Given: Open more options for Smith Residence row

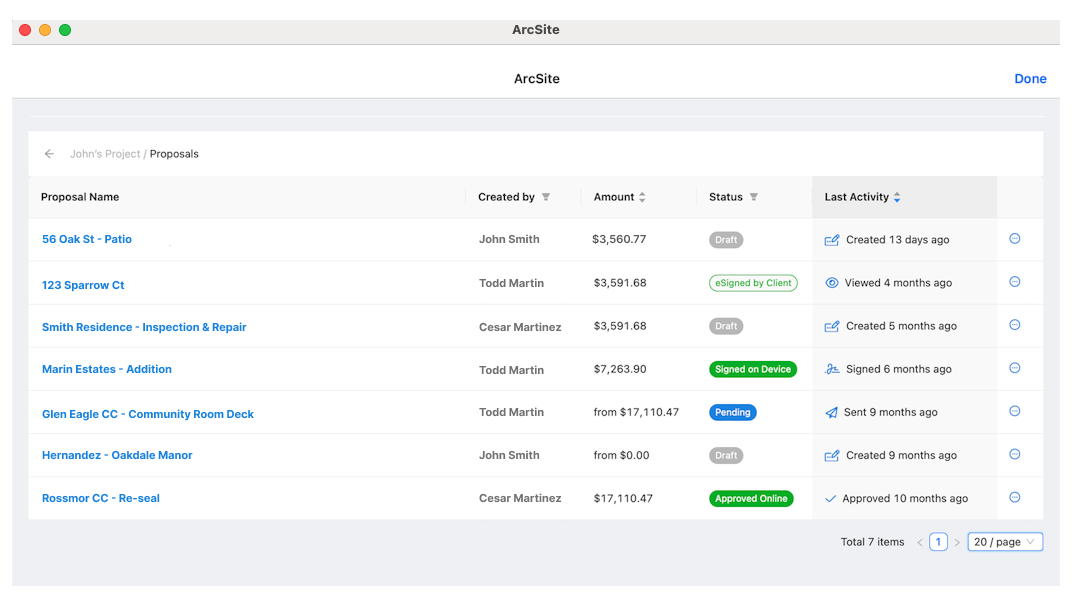Looking at the screenshot, I should [x=1015, y=325].
